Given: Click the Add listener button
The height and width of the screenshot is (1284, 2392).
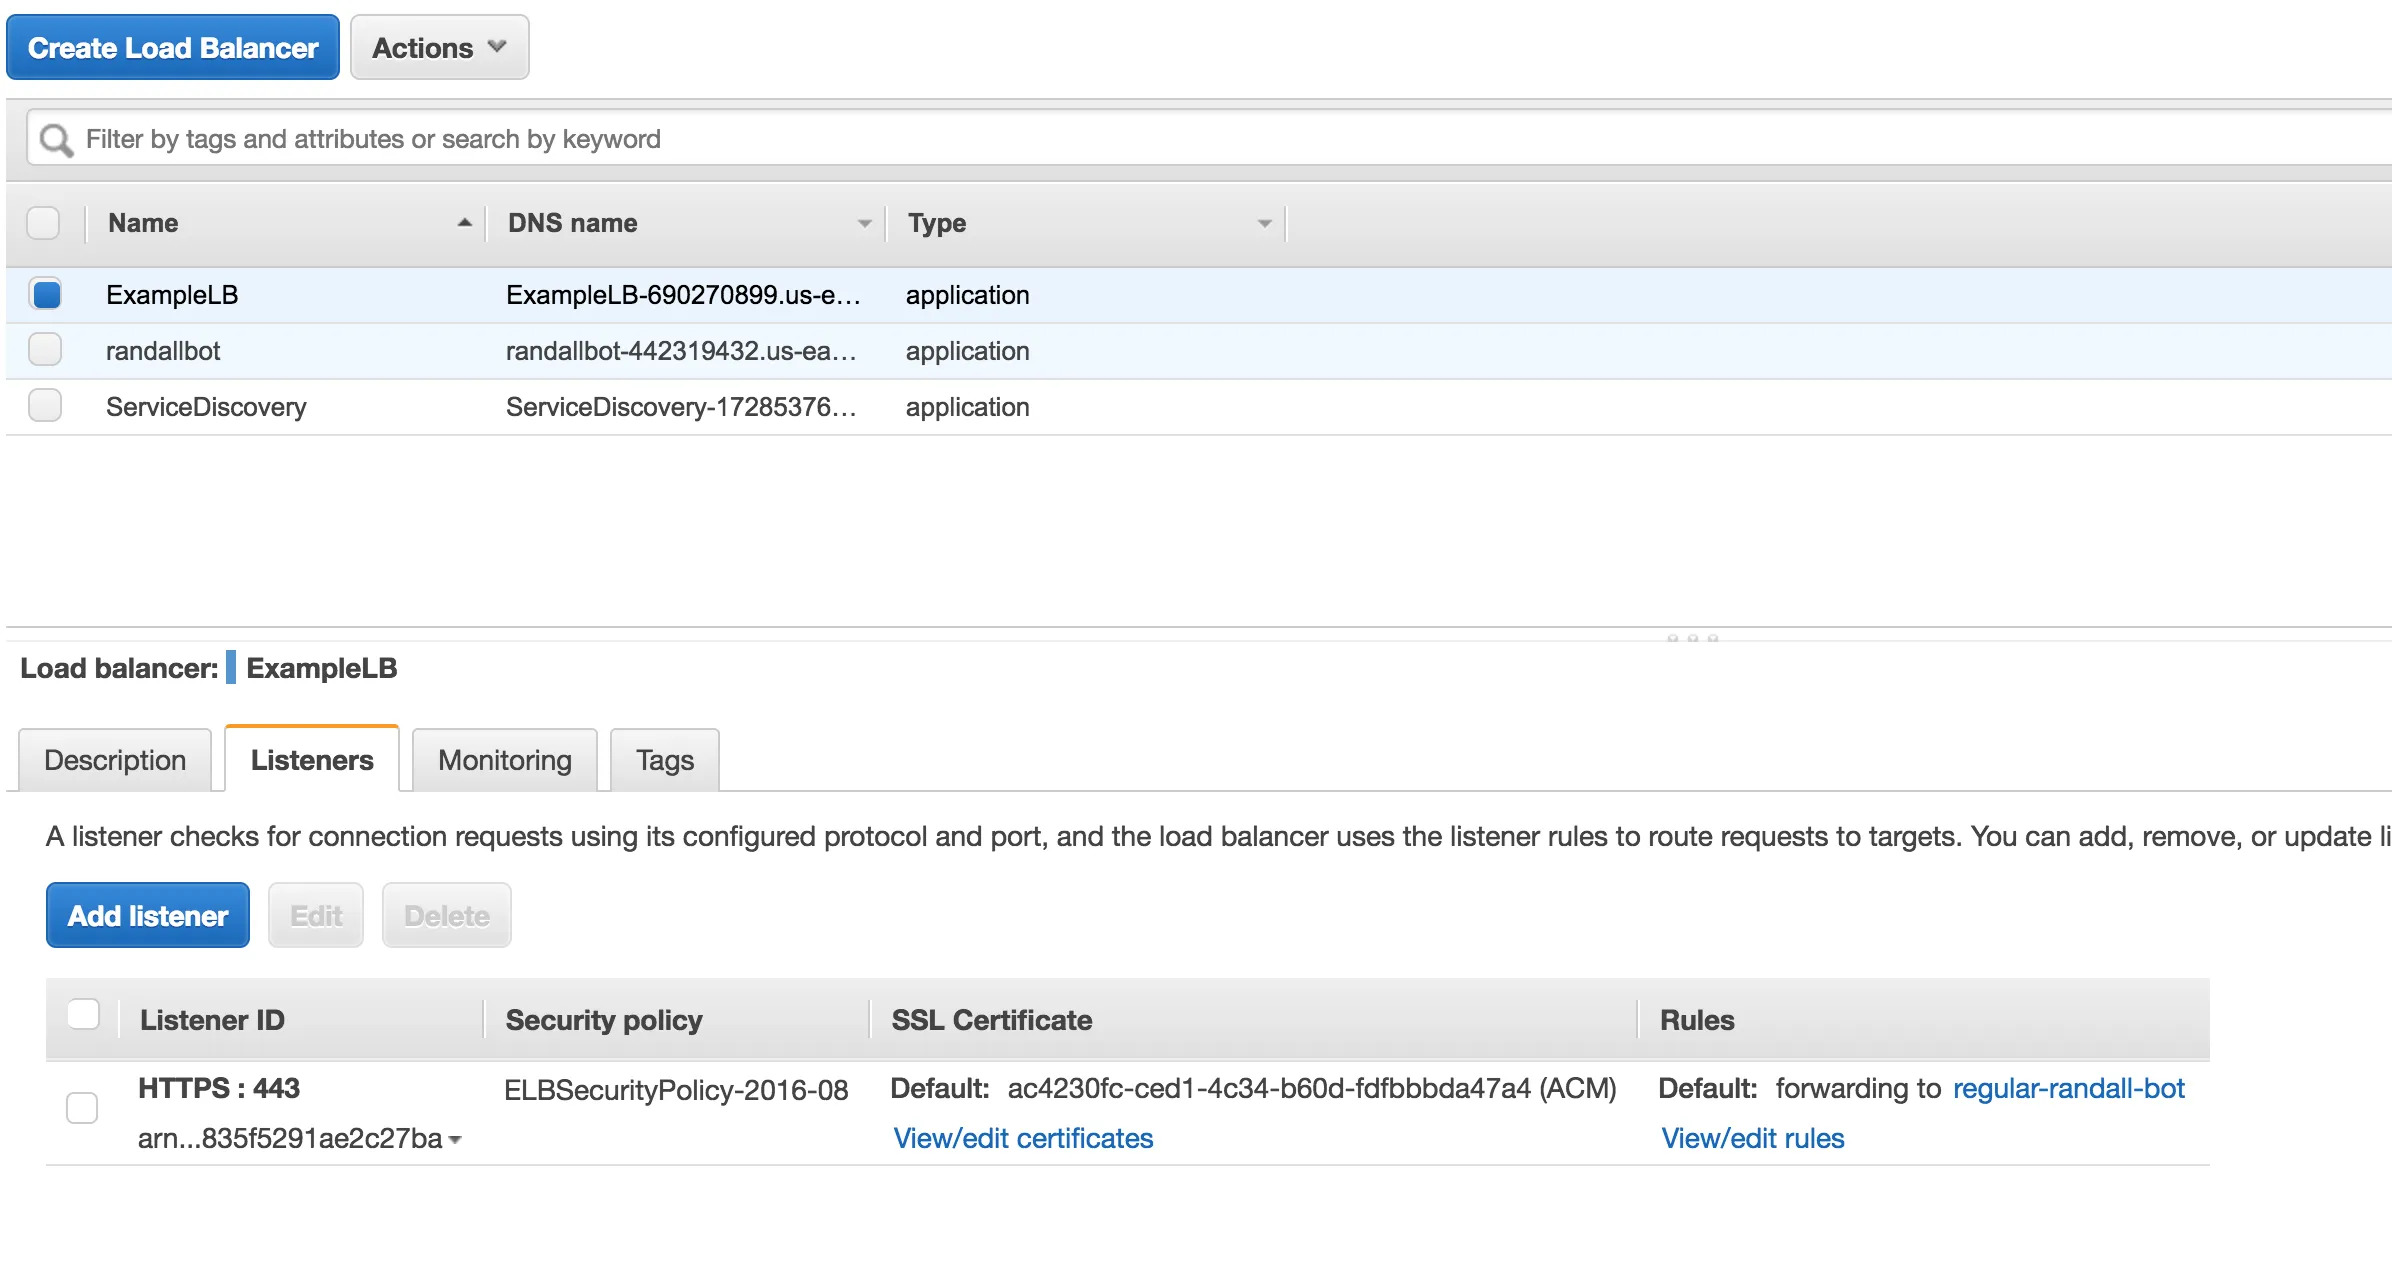Looking at the screenshot, I should pos(148,915).
